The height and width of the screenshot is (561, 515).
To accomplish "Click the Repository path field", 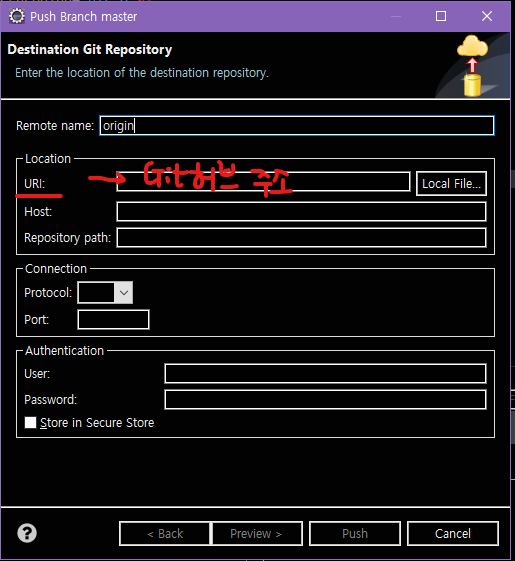I will click(x=301, y=238).
